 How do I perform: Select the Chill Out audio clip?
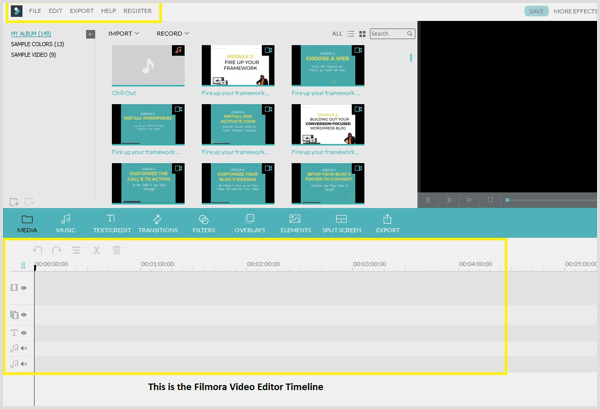point(148,66)
